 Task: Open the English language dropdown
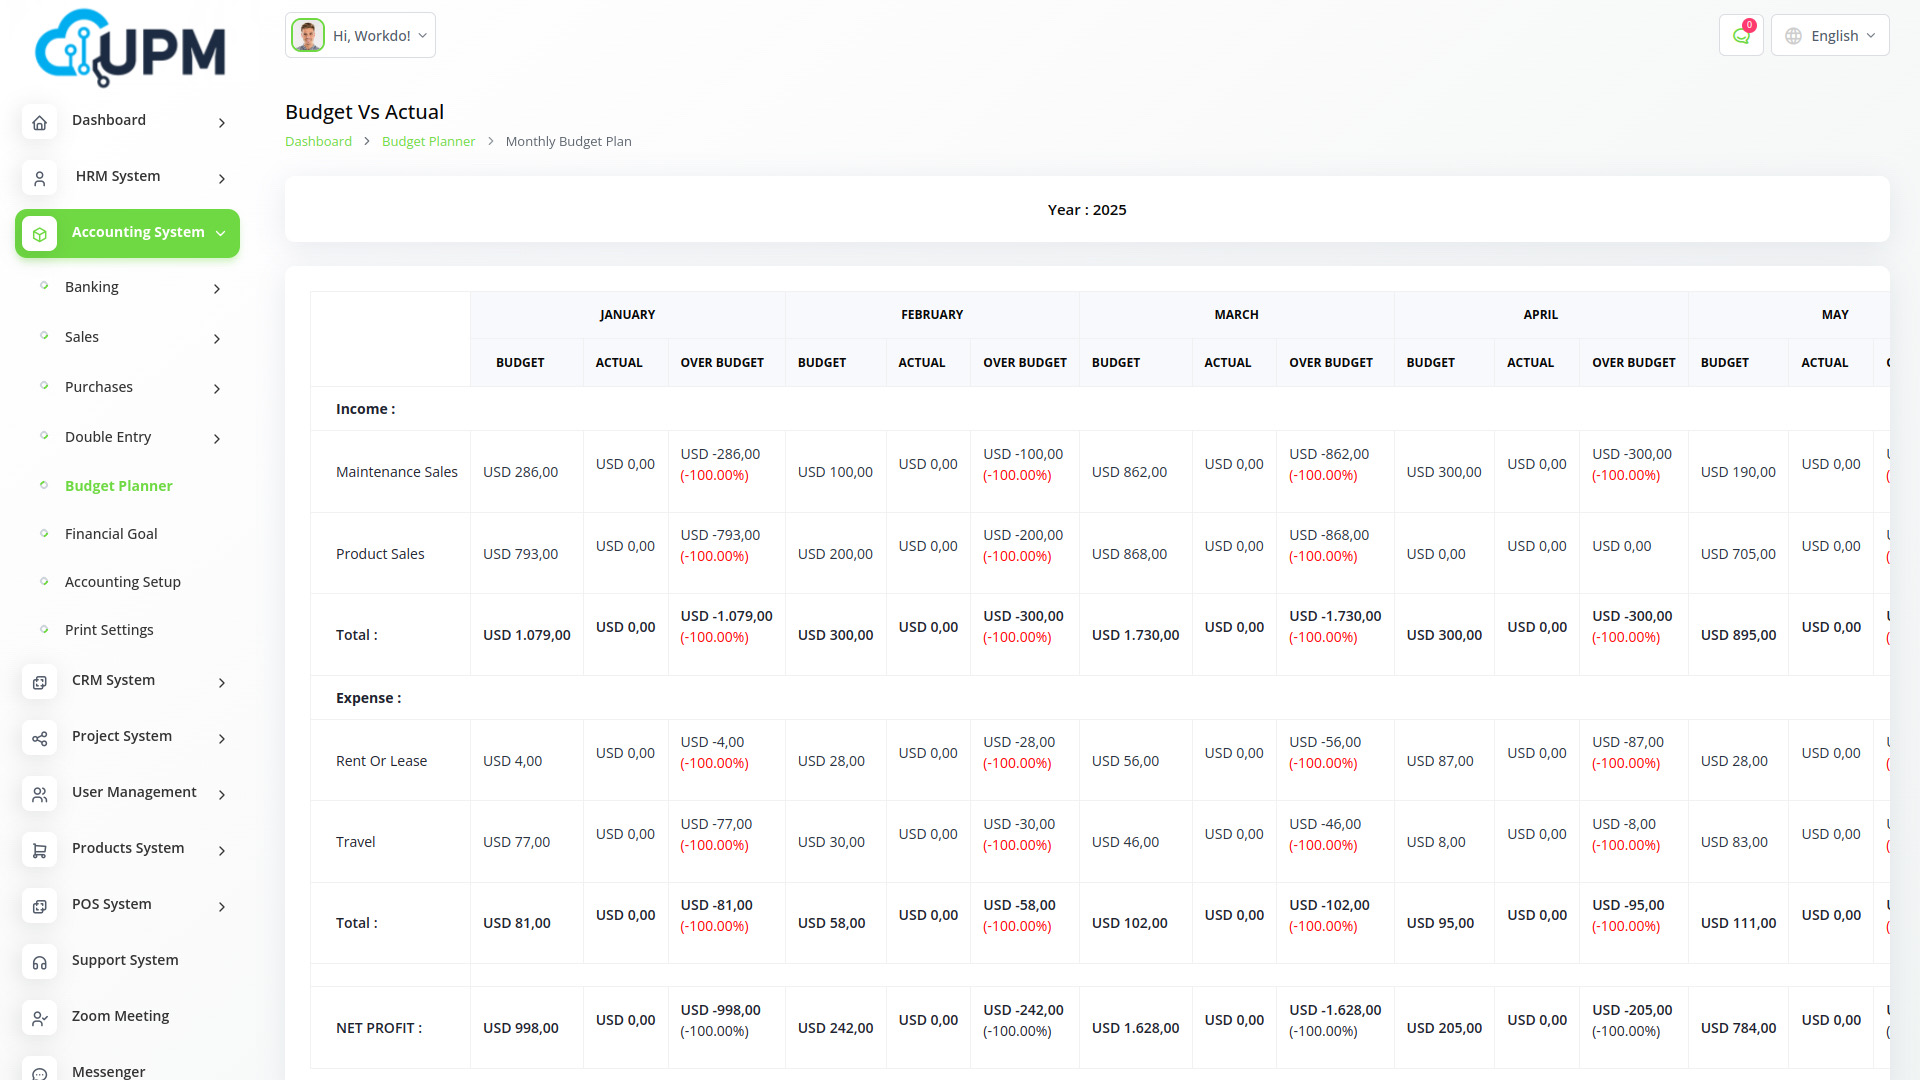[1830, 36]
